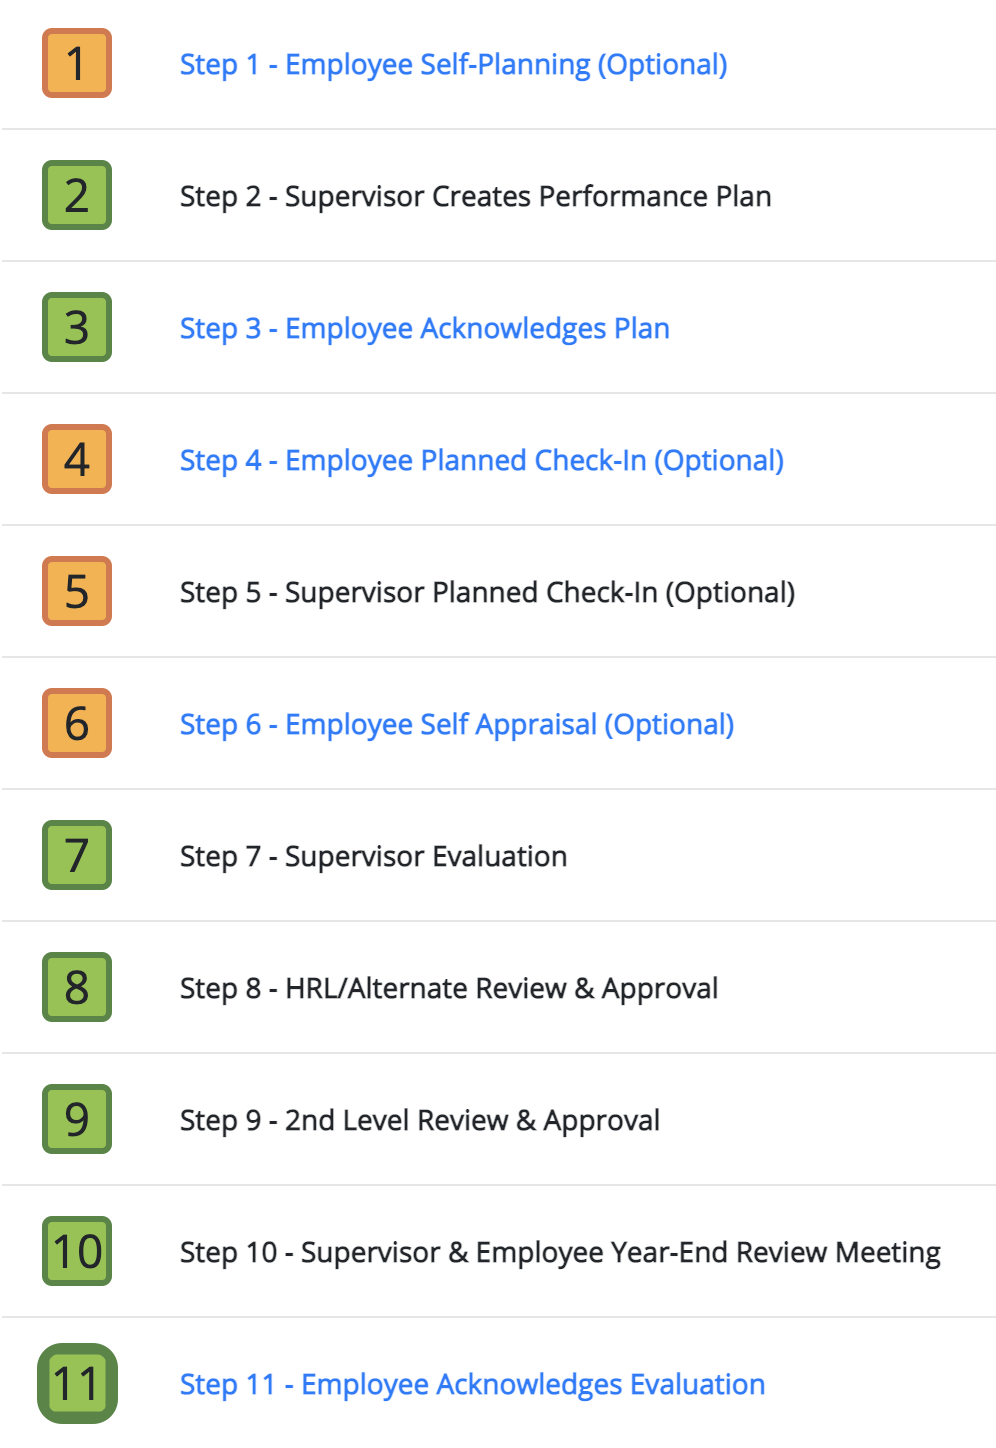Click Step 2 Supervisor Creates Performance Plan text

475,197
